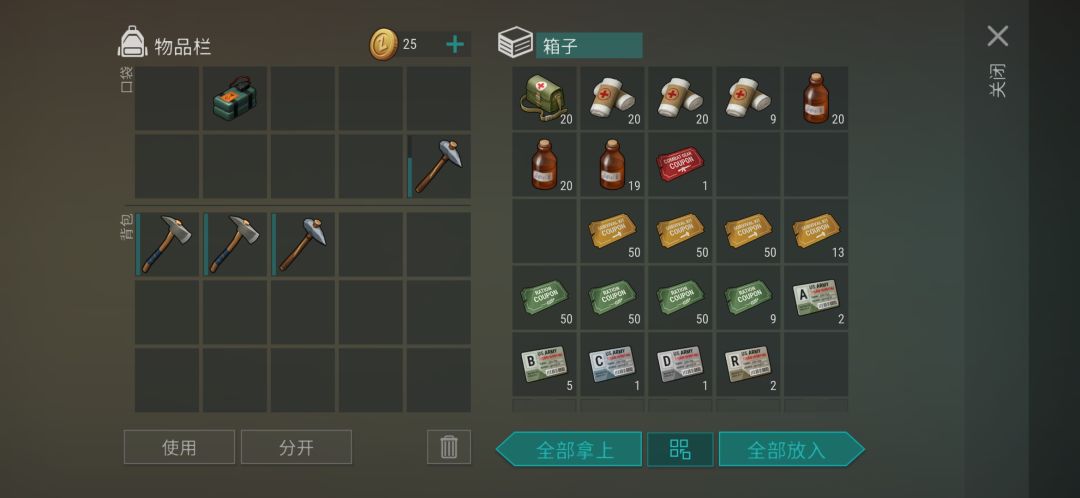The image size is (1080, 498).
Task: Close the inventory with the X button
Action: click(x=997, y=36)
